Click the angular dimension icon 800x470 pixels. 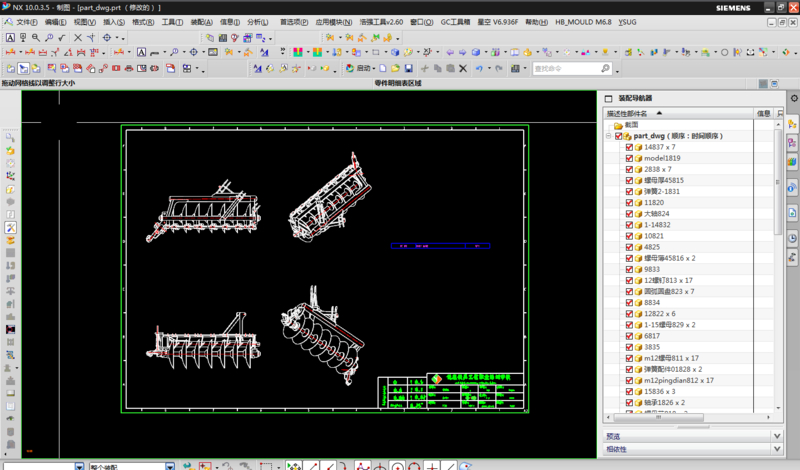tap(68, 52)
